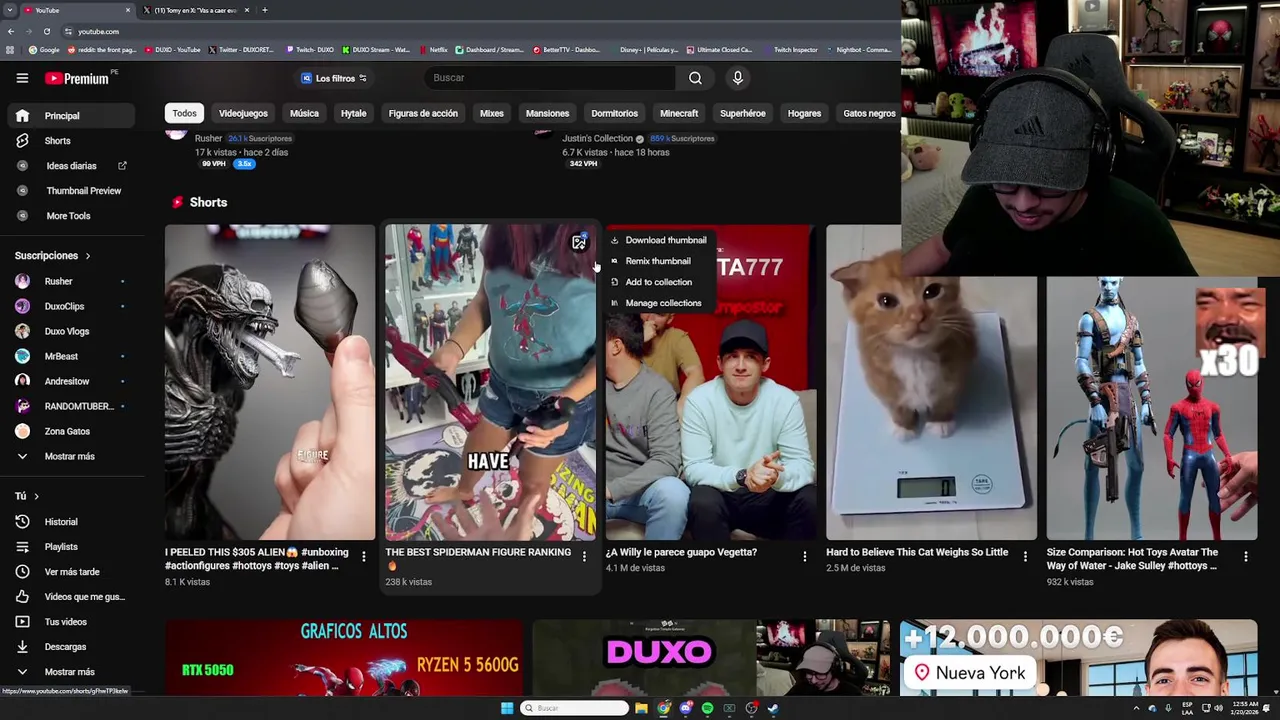
Task: Choose Download thumbnail from context menu
Action: point(658,240)
